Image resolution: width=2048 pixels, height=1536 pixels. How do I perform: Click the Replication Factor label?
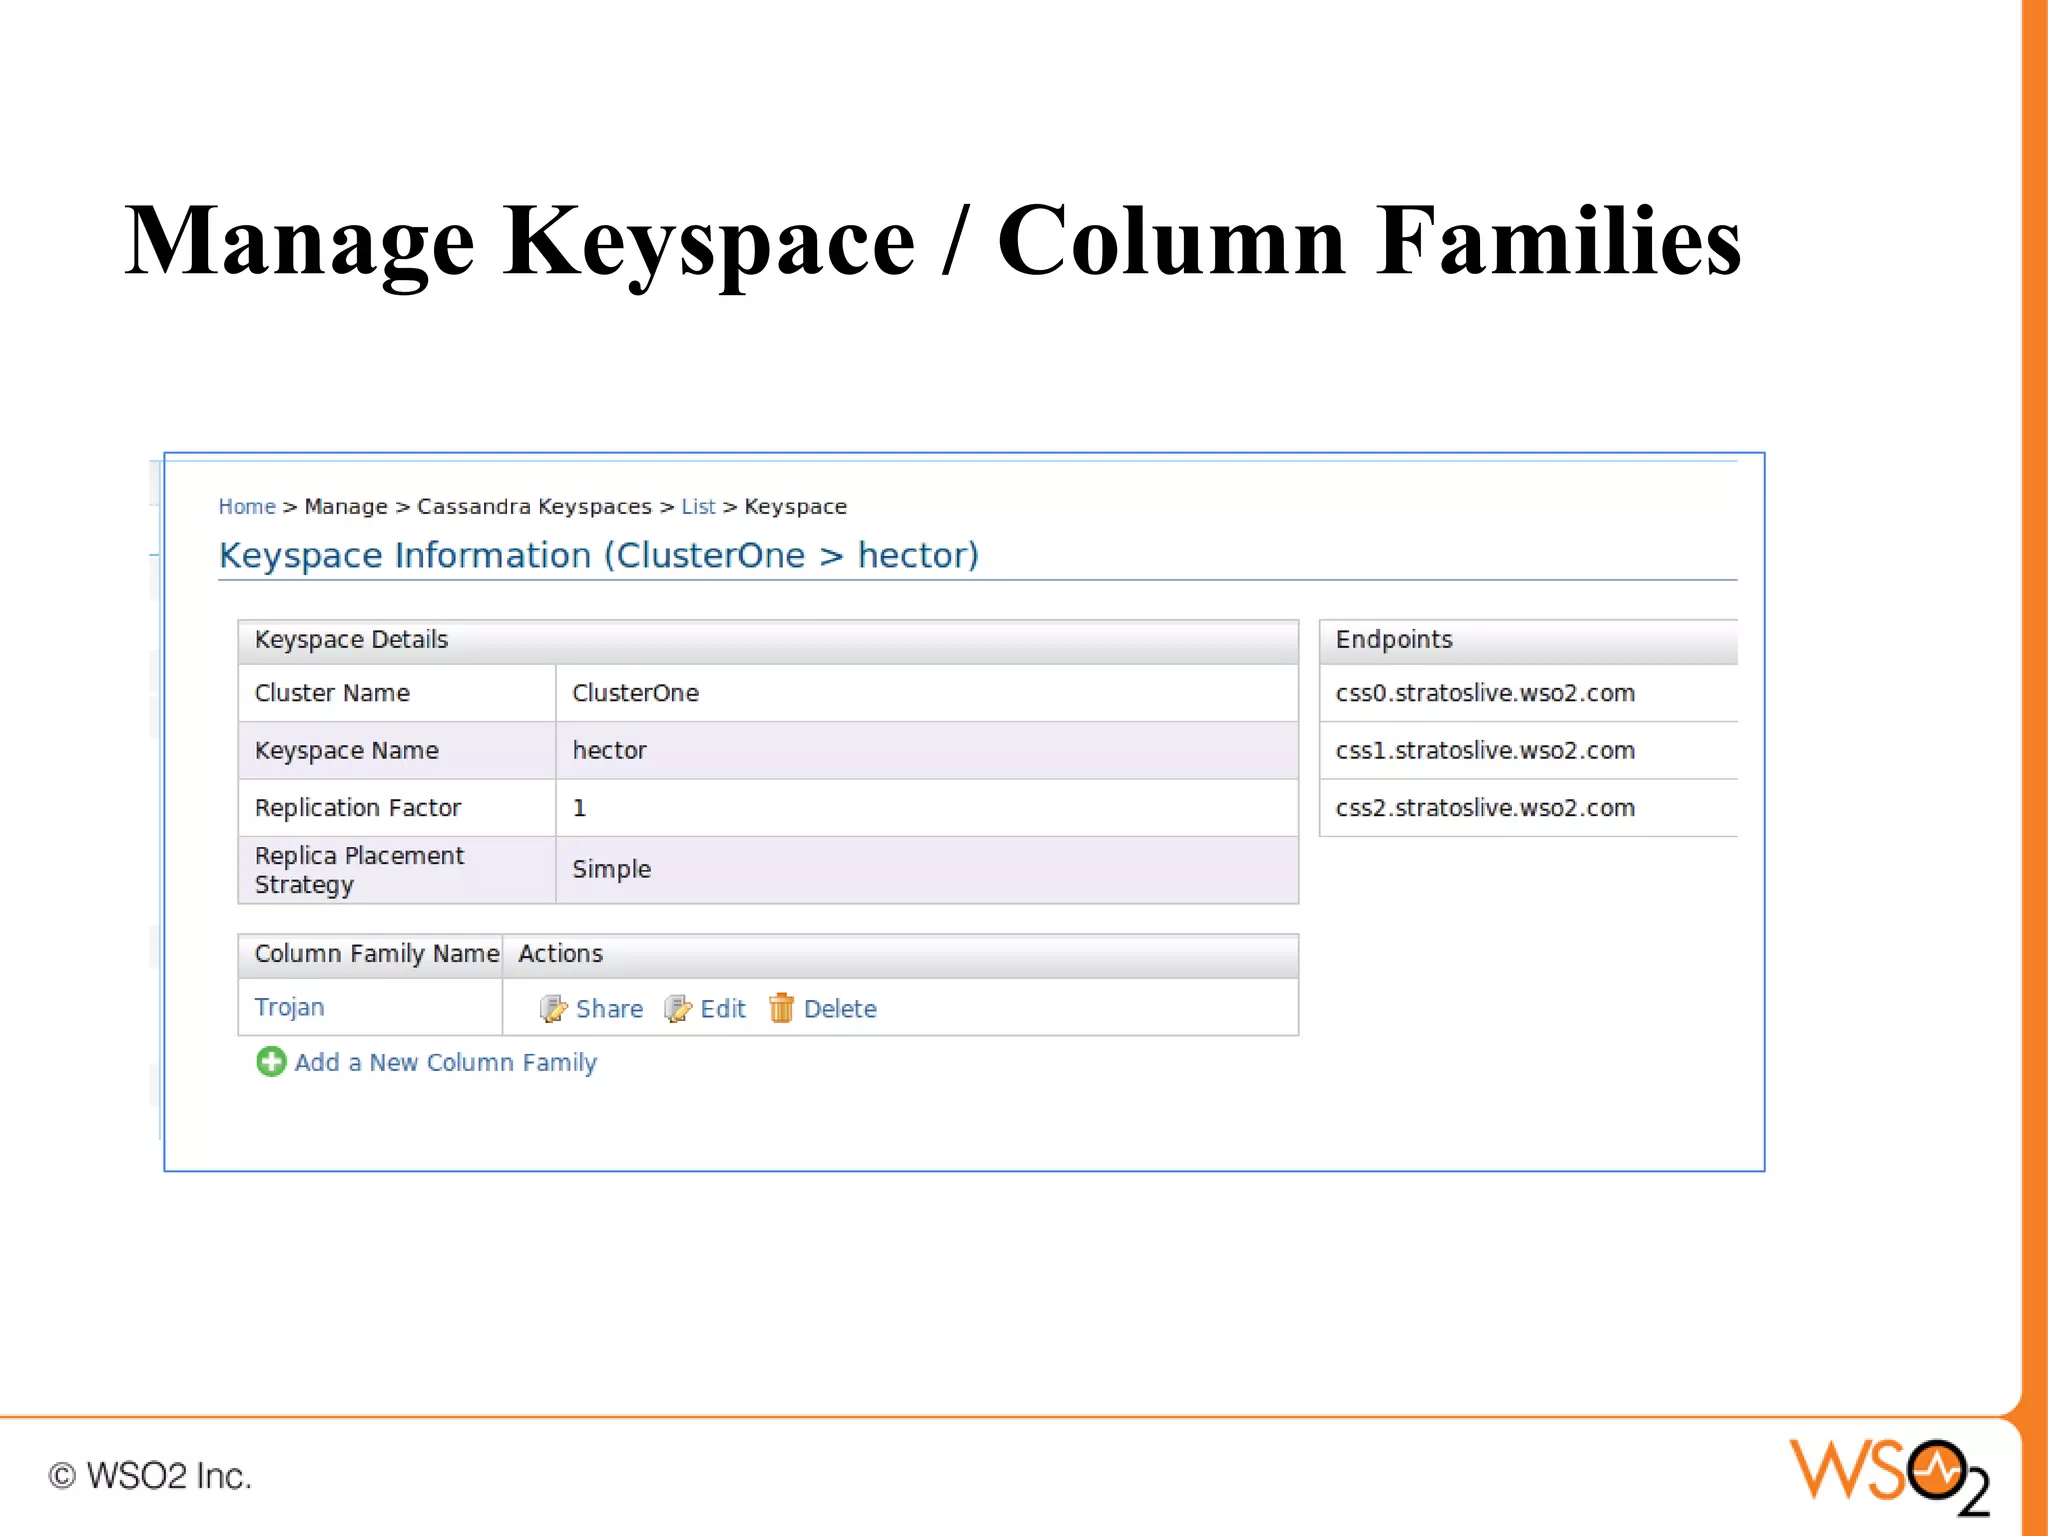coord(358,807)
